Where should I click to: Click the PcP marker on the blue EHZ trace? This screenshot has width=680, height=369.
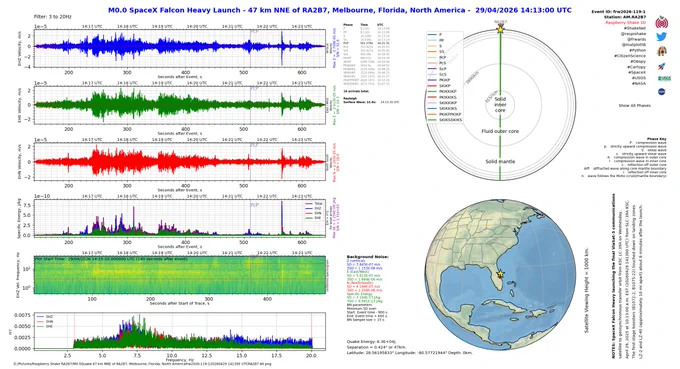[254, 32]
